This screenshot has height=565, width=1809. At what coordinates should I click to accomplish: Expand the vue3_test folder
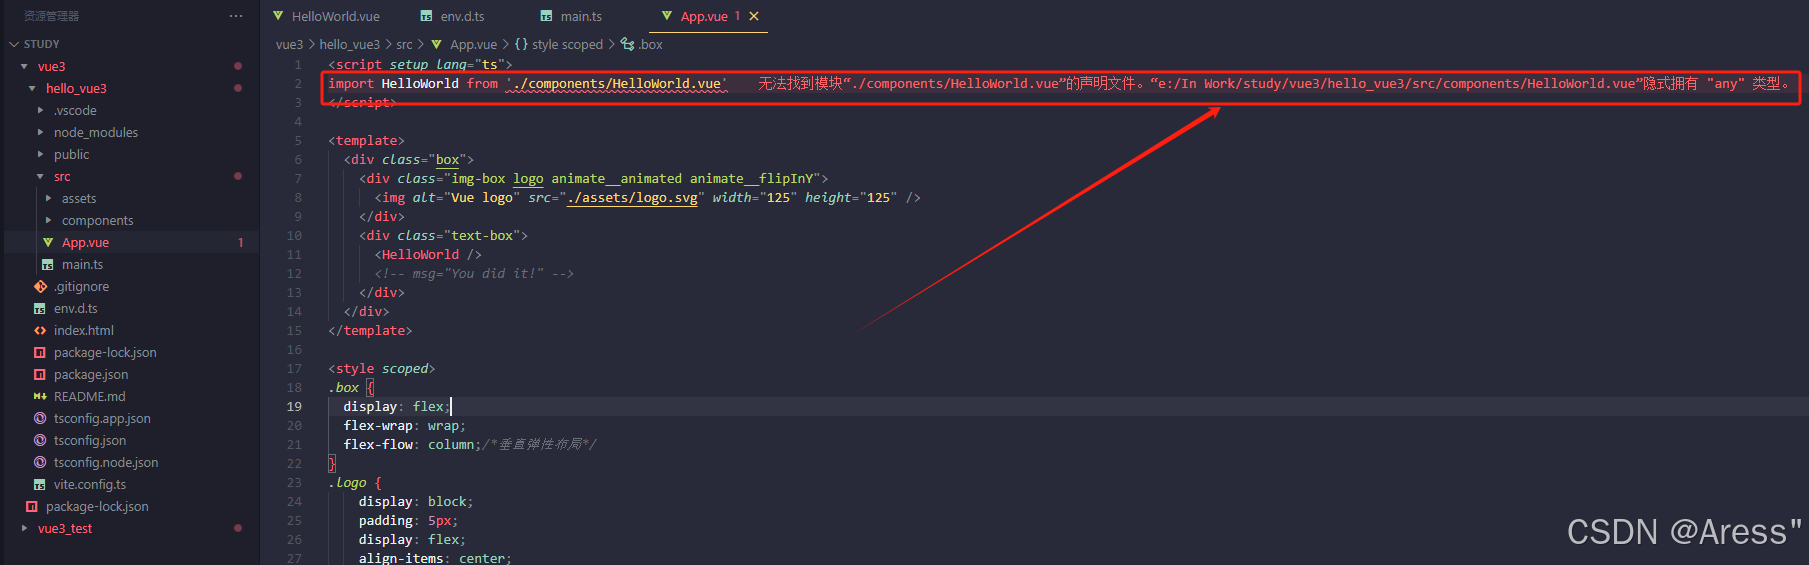[24, 528]
